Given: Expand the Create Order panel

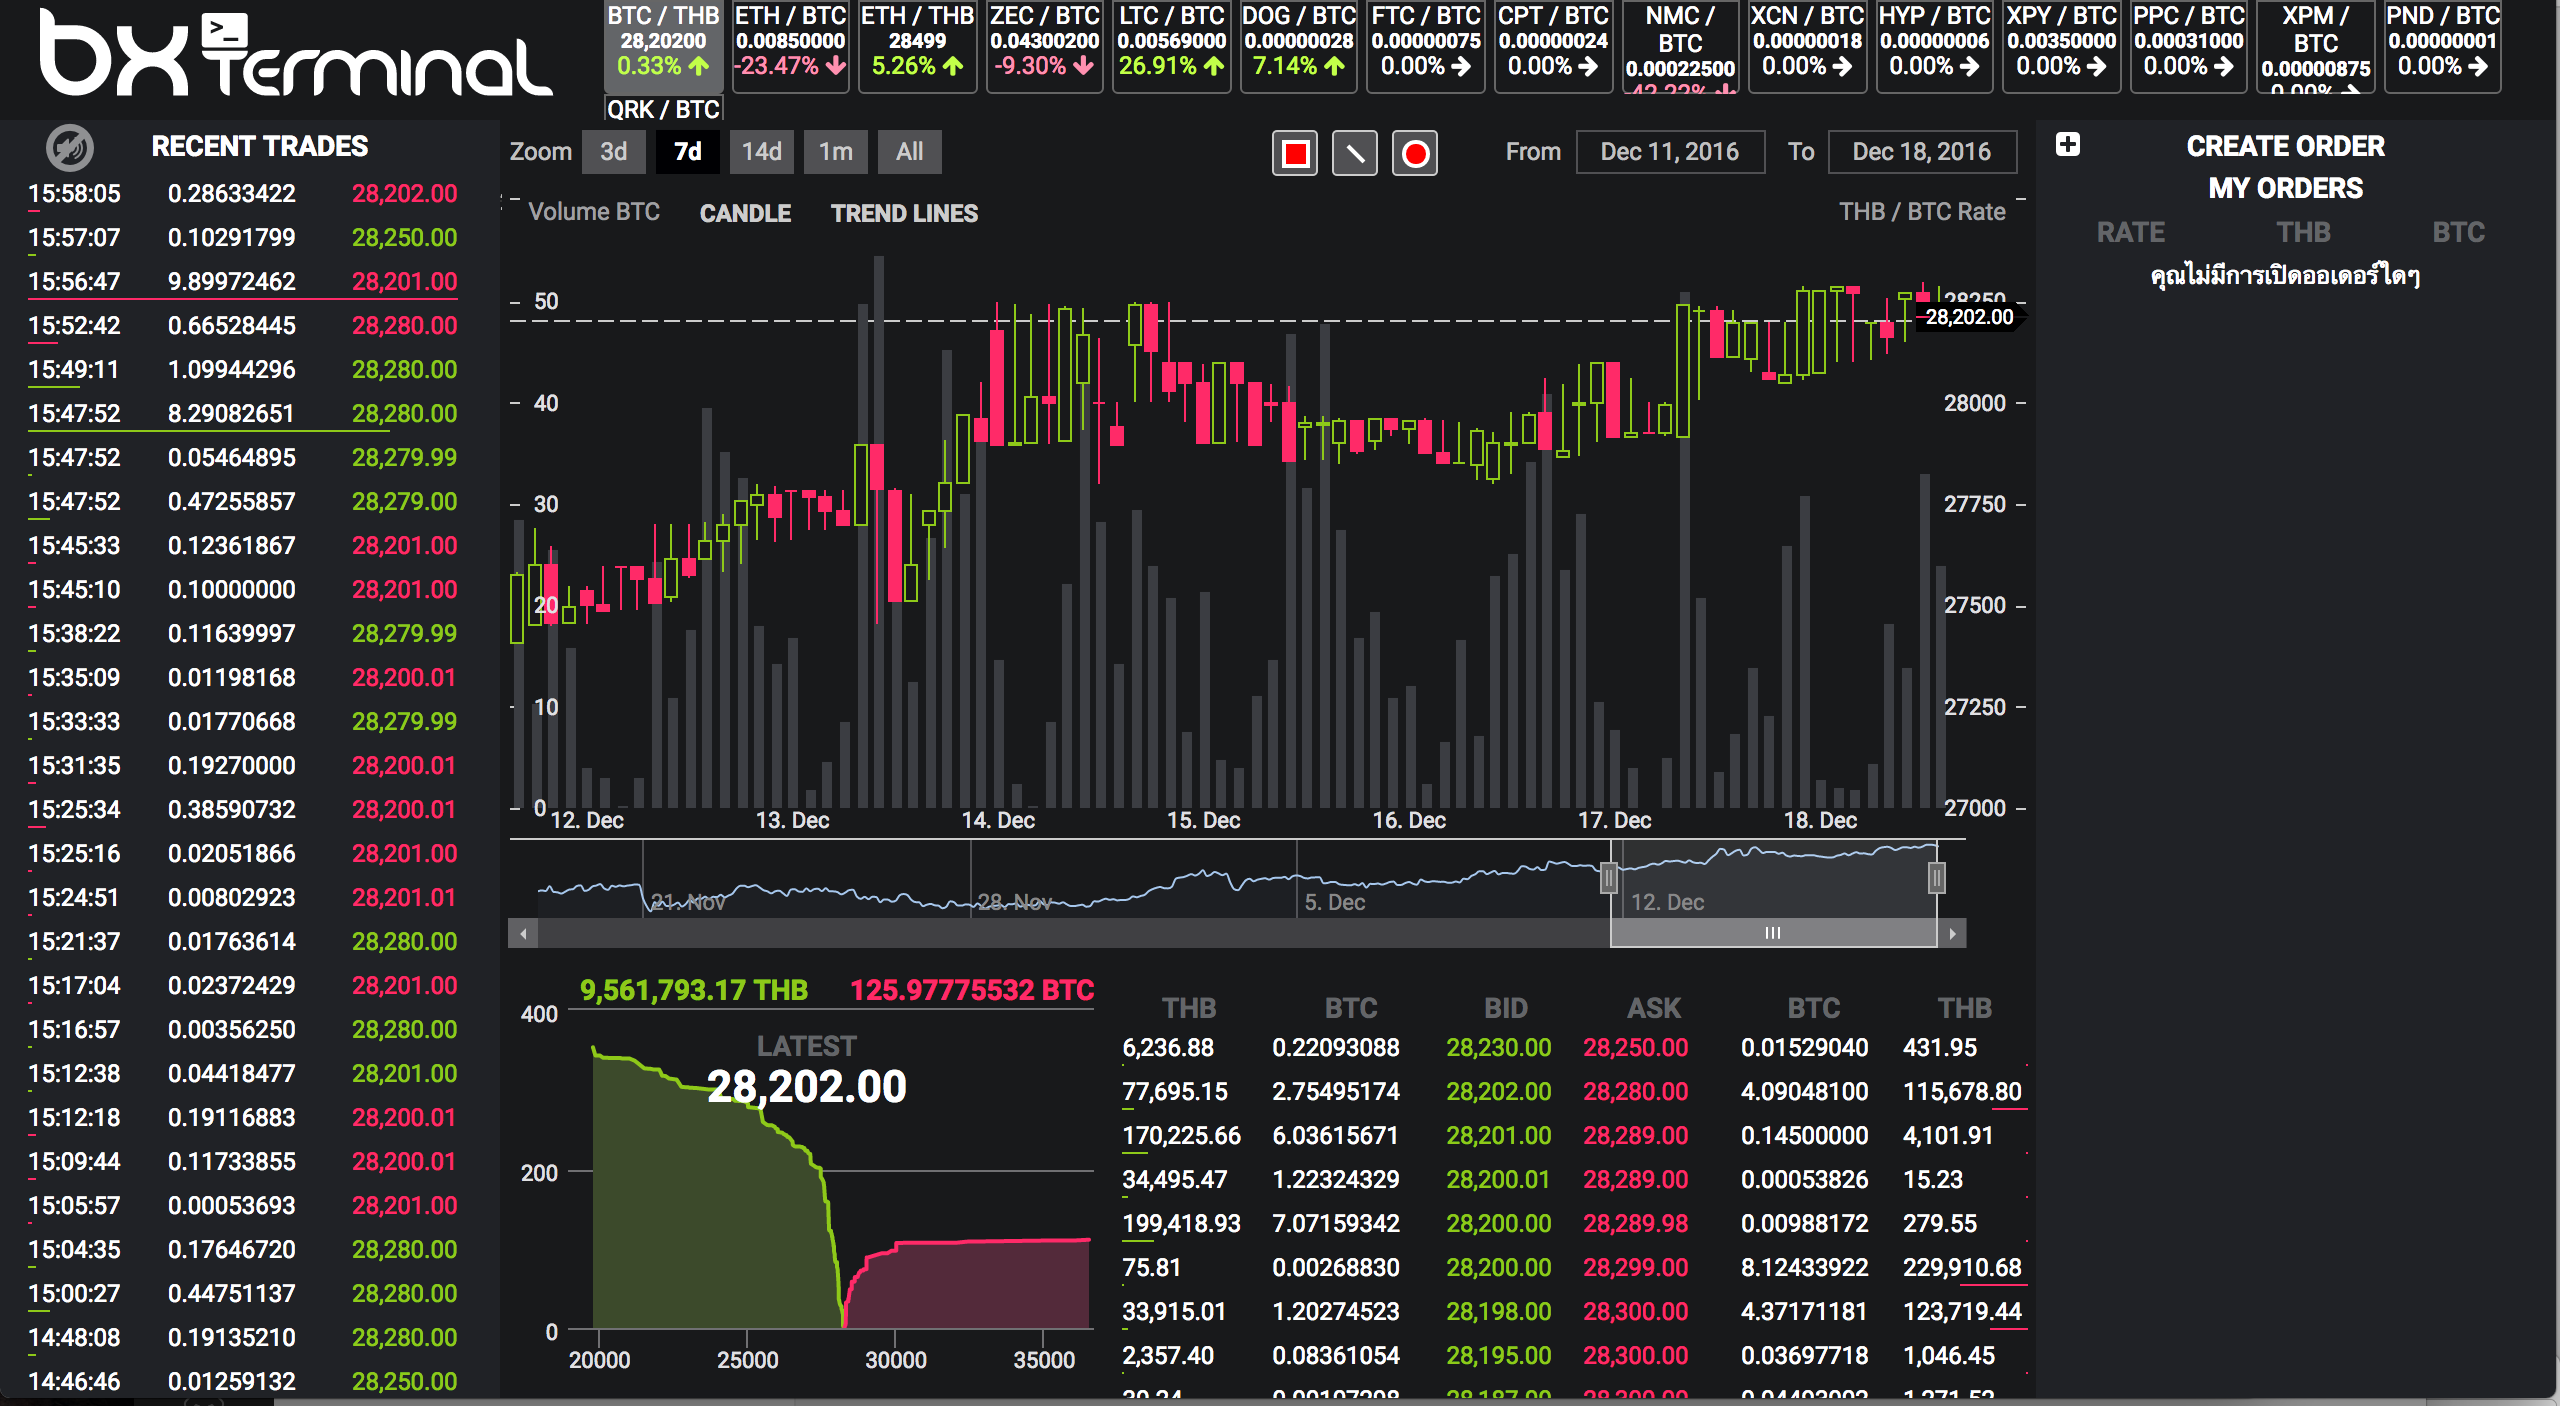Looking at the screenshot, I should coord(2285,146).
